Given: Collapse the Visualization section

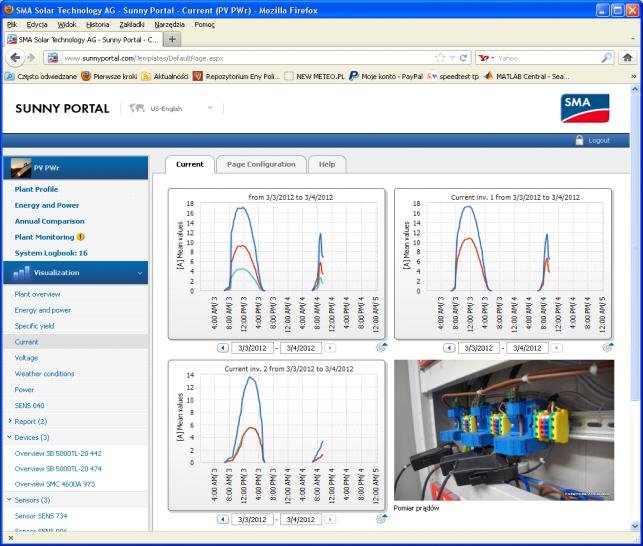Looking at the screenshot, I should [x=140, y=273].
